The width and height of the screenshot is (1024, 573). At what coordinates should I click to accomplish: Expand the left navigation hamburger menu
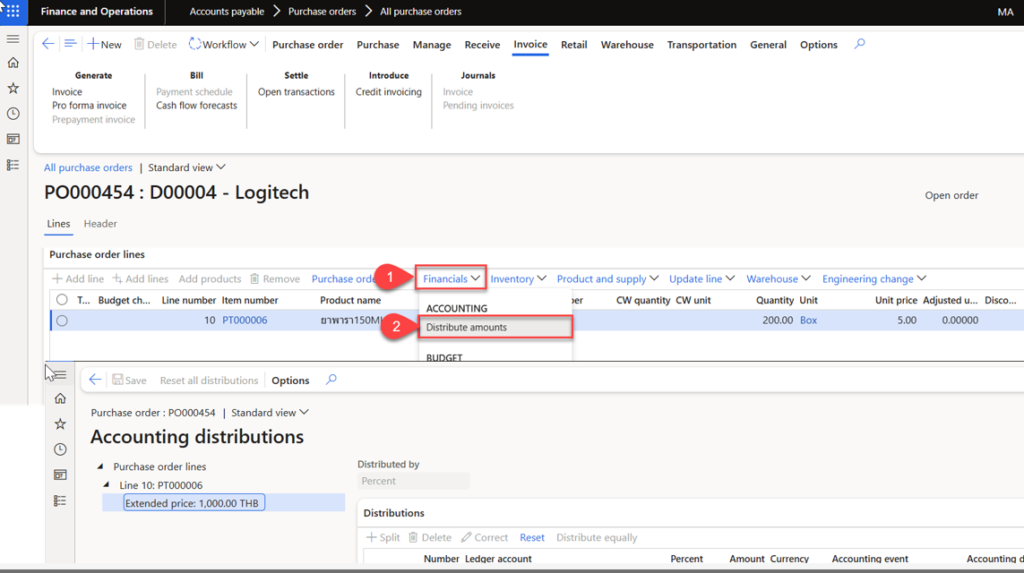[12, 39]
